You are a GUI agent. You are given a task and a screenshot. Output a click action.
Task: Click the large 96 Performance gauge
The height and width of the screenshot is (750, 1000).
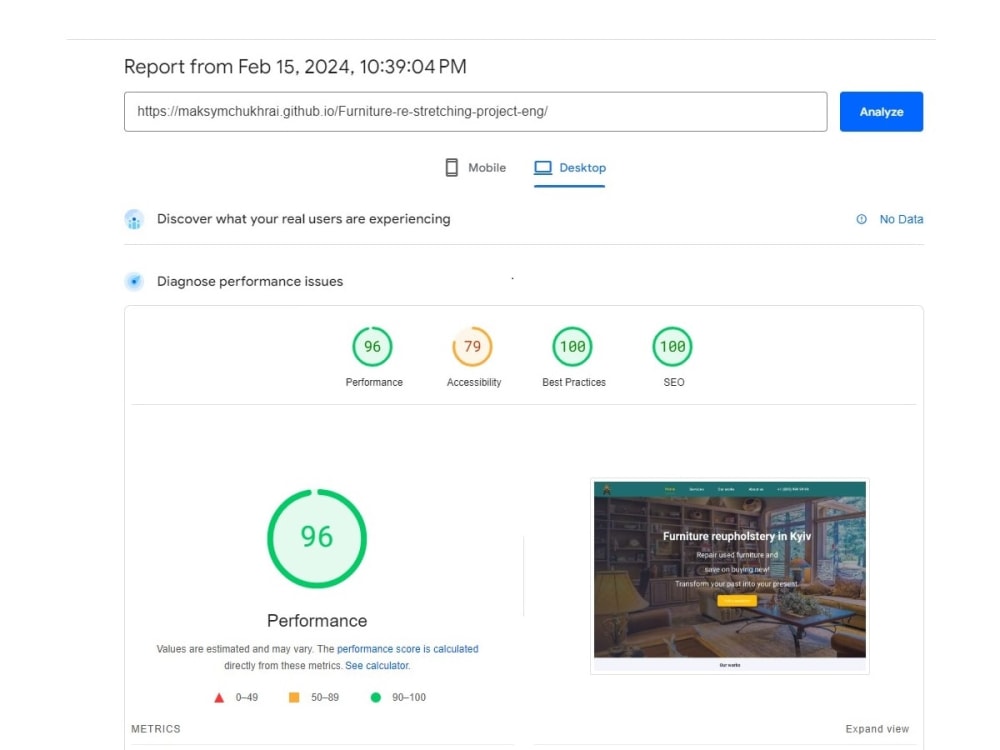(x=317, y=538)
